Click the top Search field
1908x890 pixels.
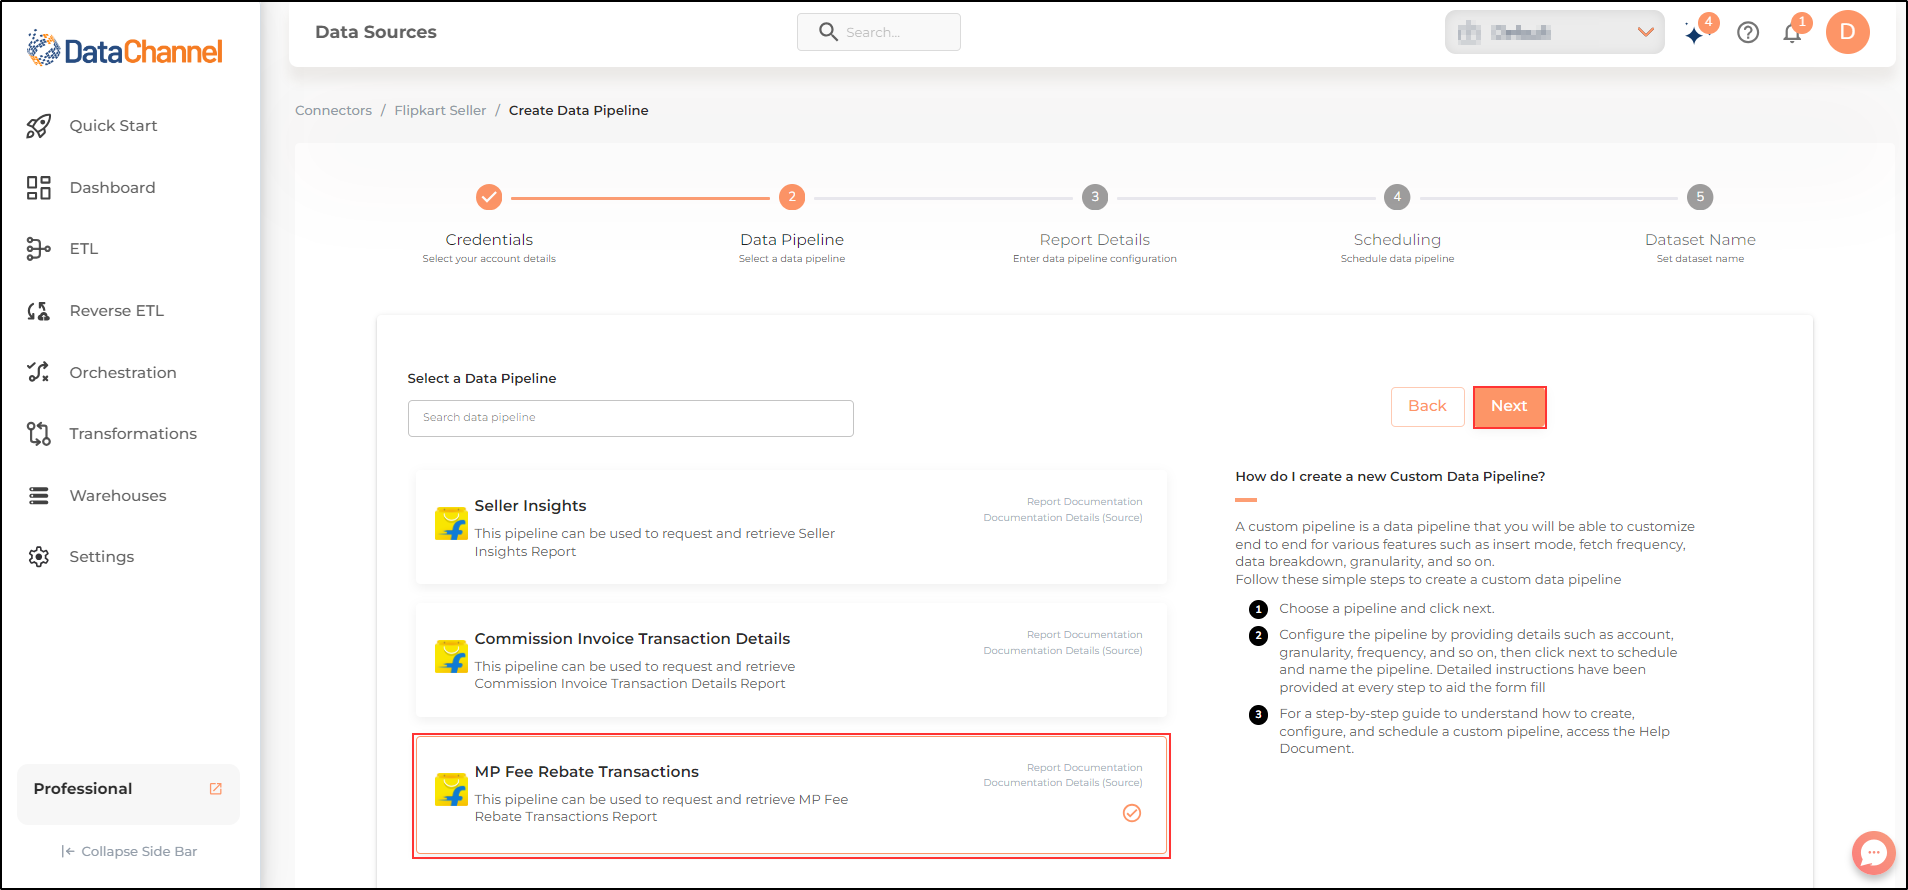tap(878, 32)
